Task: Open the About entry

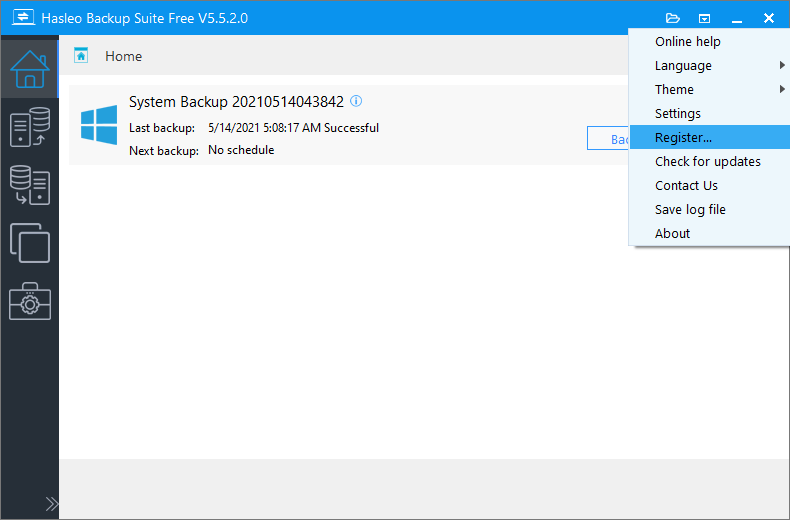Action: [709, 233]
